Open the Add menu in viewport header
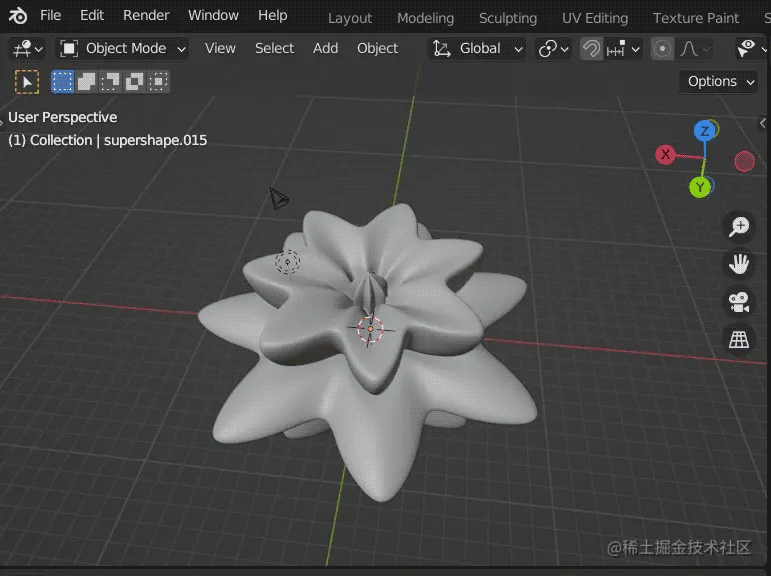Screen dimensions: 771x576 click(x=326, y=49)
